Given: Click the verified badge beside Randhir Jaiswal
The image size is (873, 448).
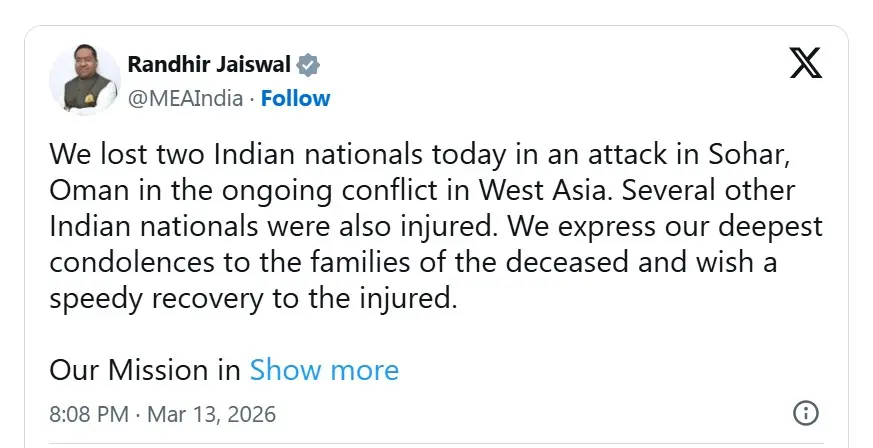Looking at the screenshot, I should coord(309,66).
